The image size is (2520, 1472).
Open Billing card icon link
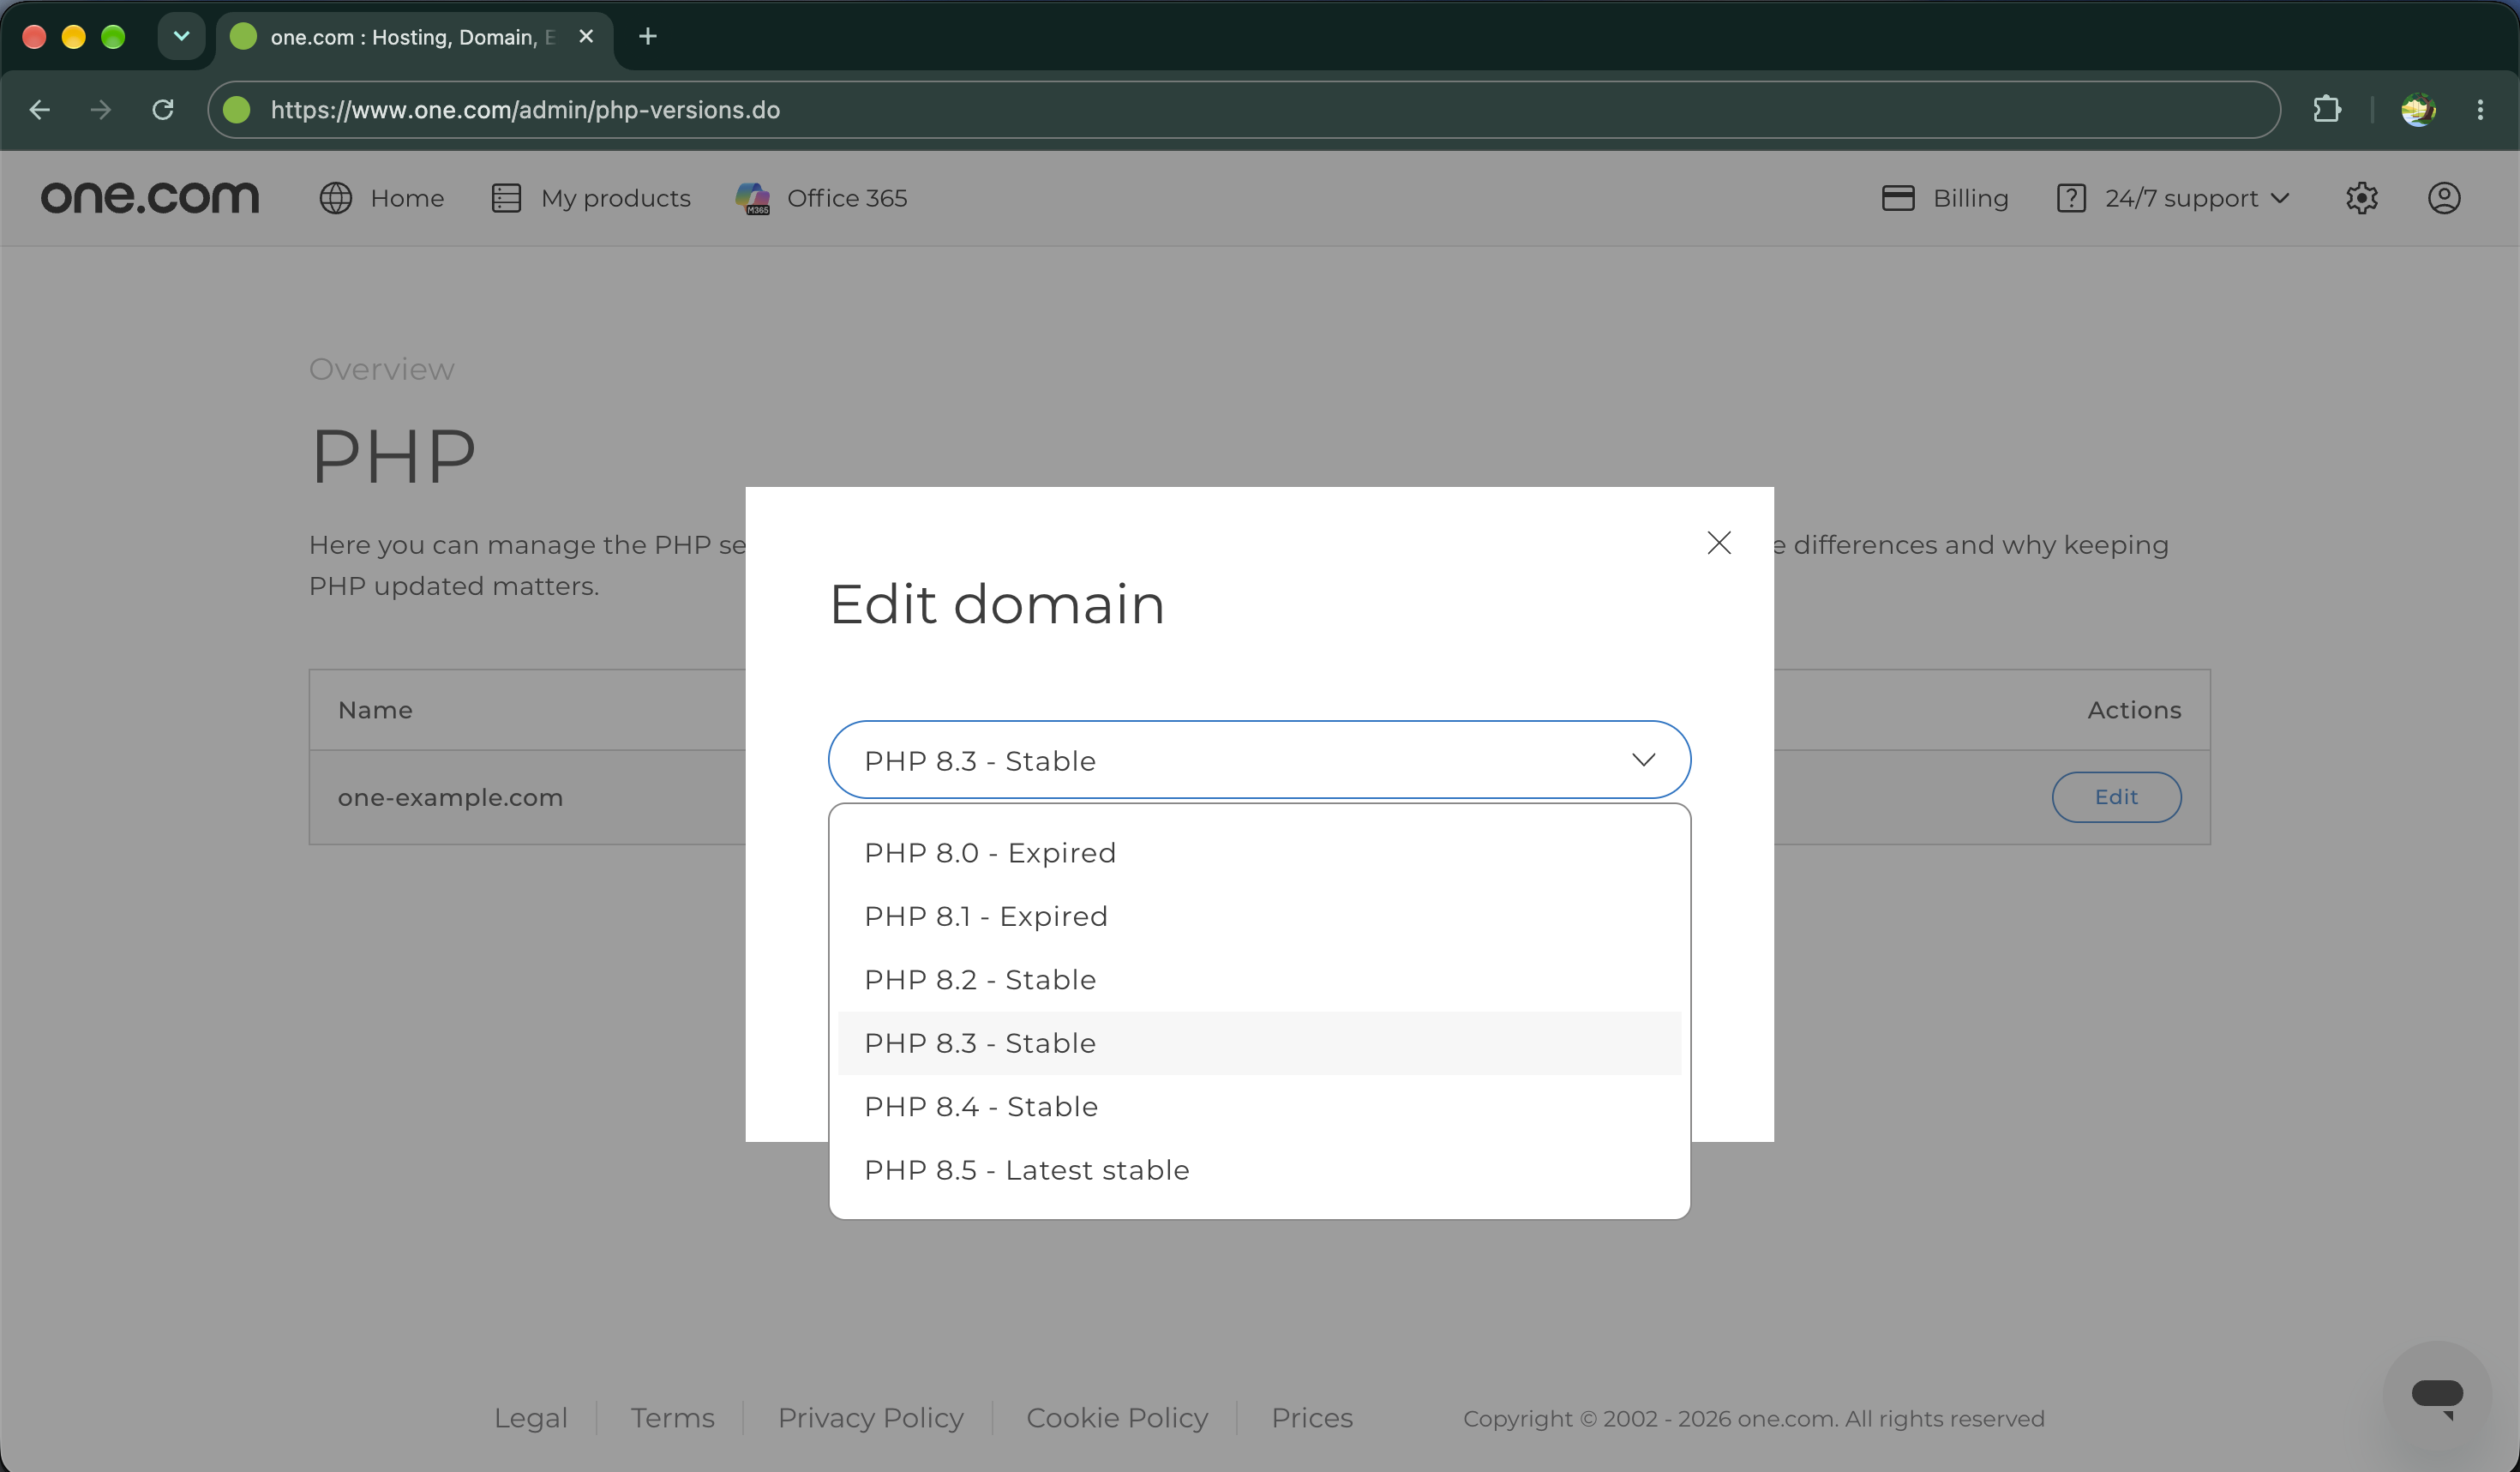(x=1897, y=198)
